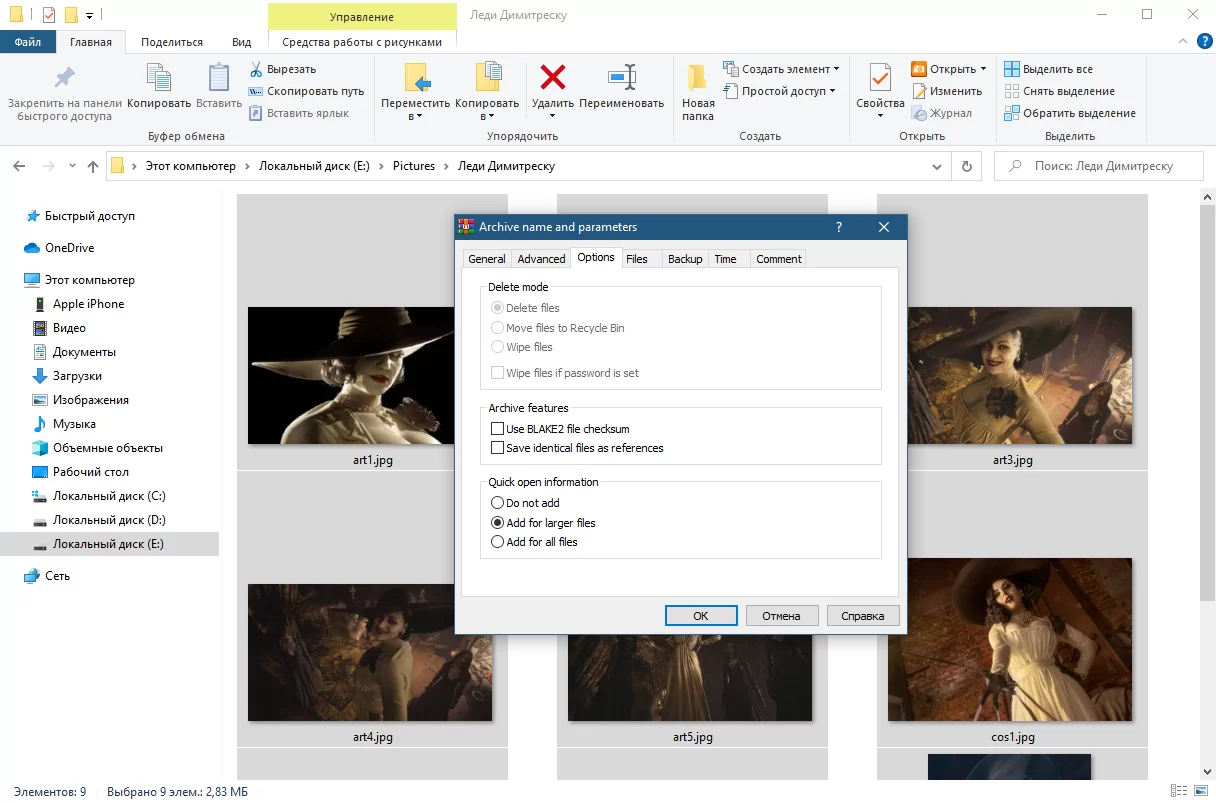Viewport: 1216px width, 803px height.
Task: Switch to the Вид ribbon tab
Action: click(242, 42)
